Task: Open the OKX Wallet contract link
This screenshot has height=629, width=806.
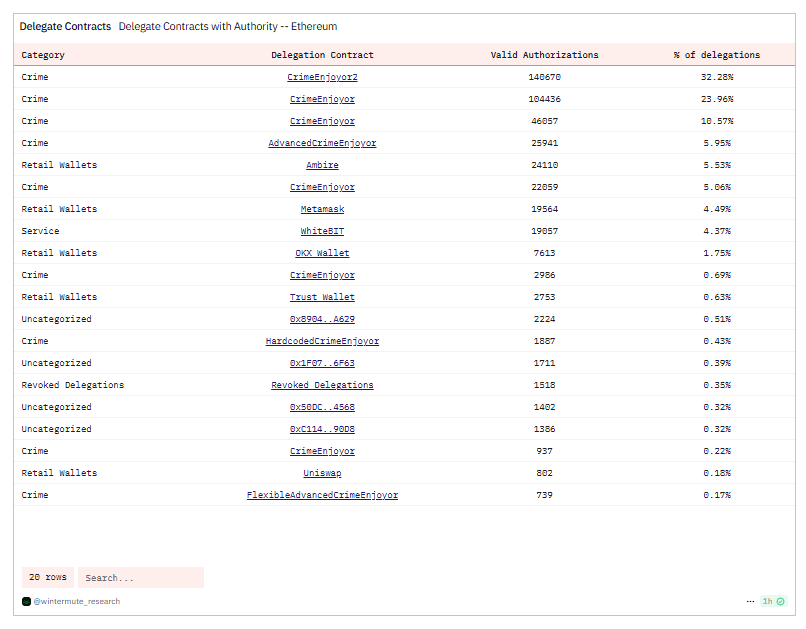Action: tap(322, 253)
